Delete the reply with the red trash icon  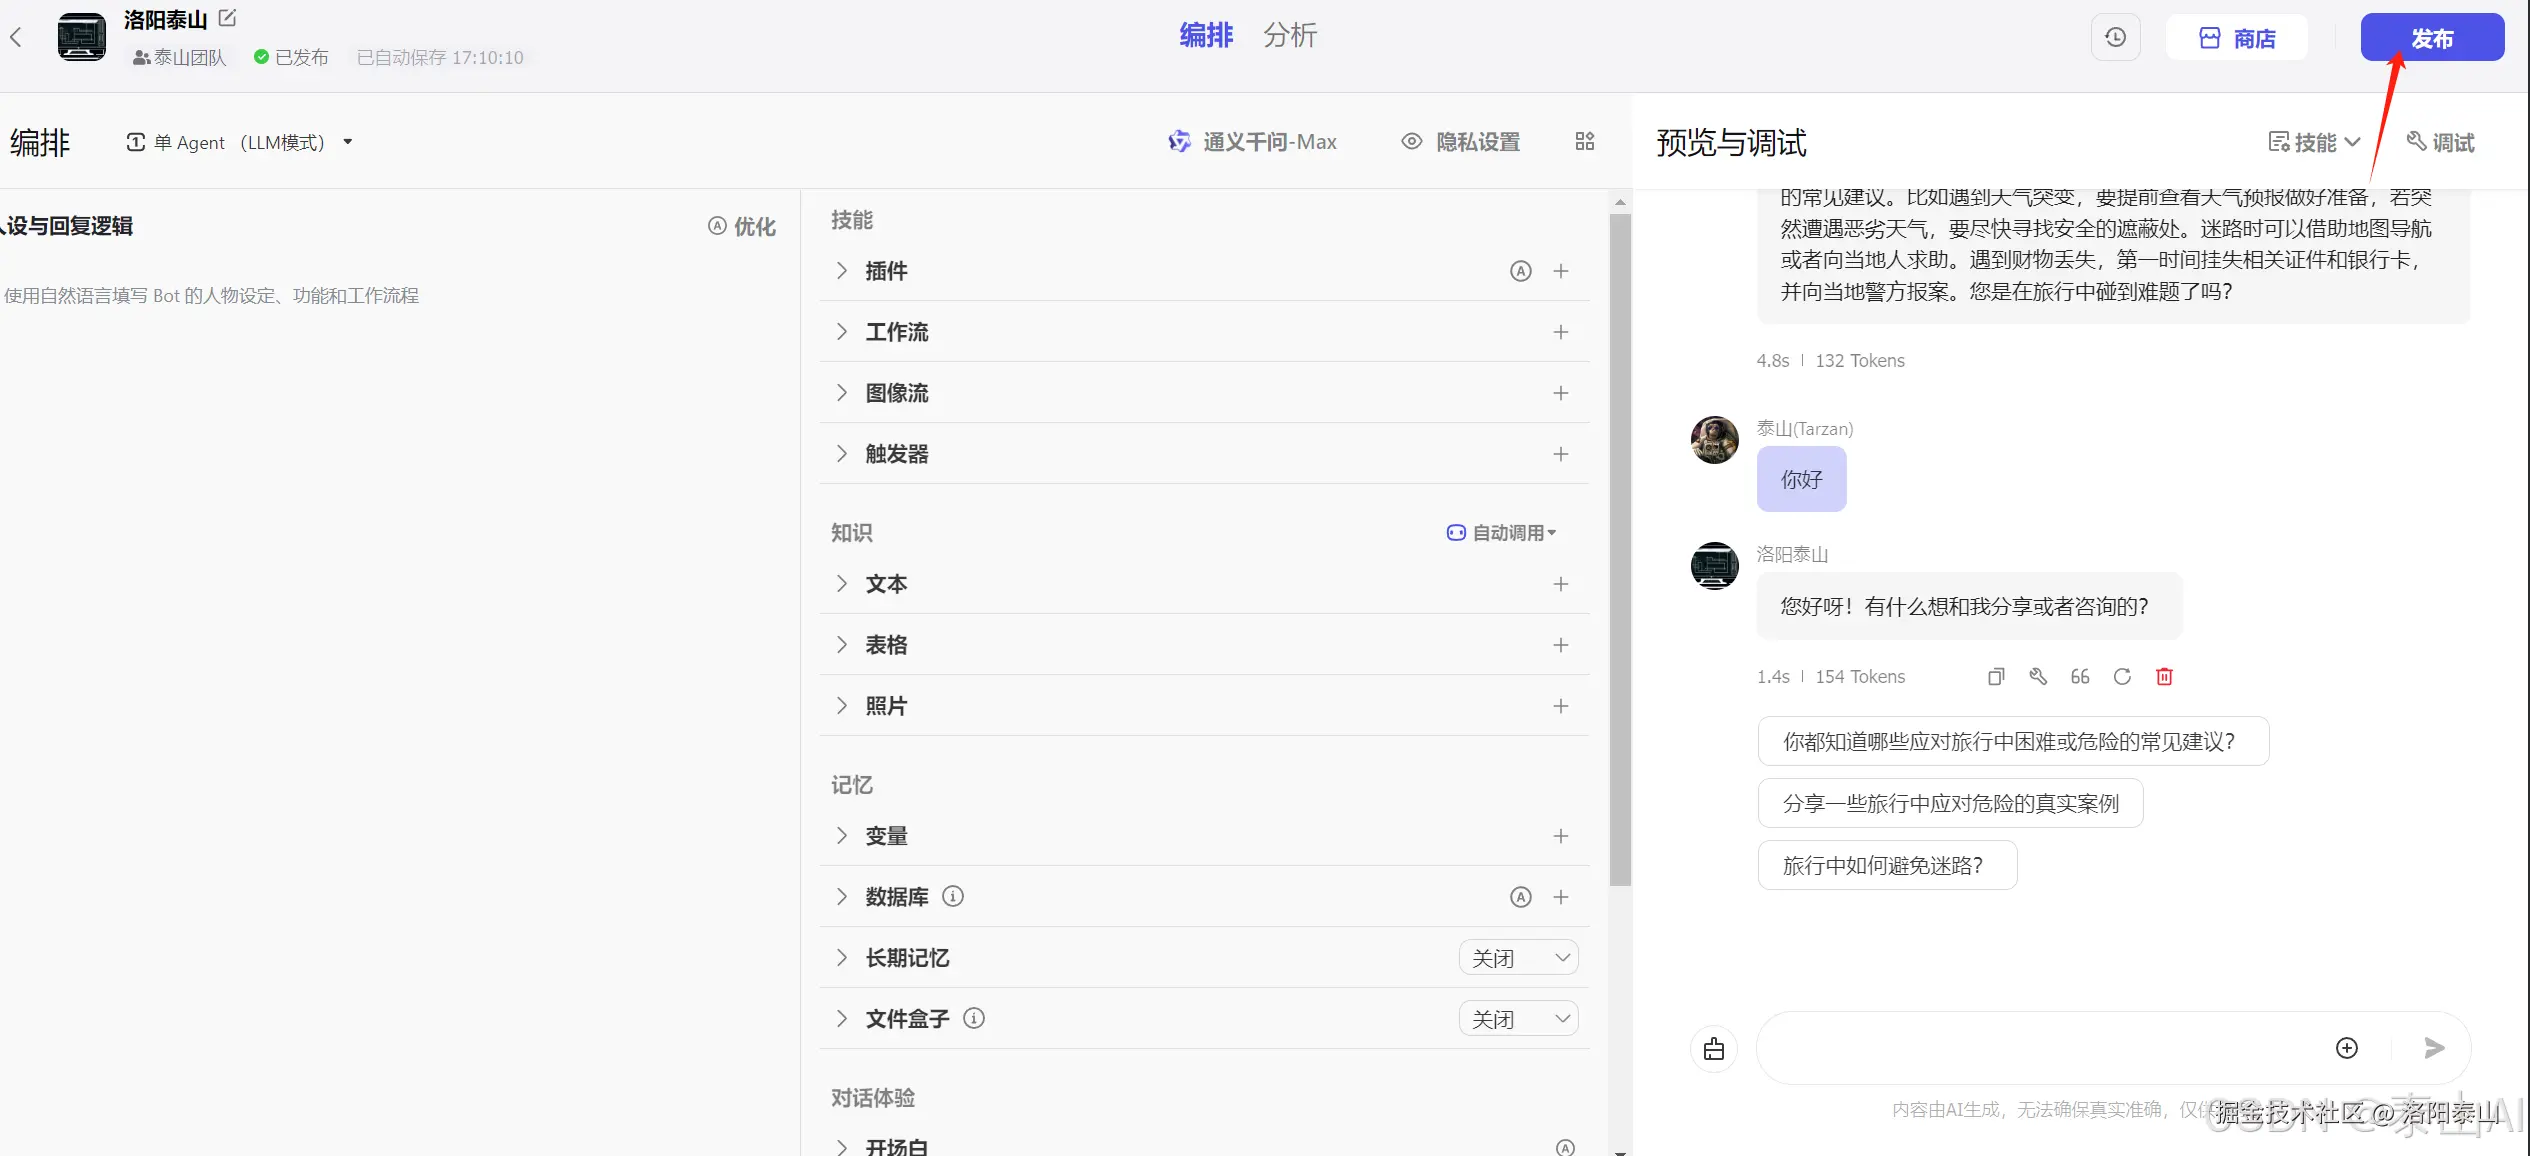tap(2164, 677)
